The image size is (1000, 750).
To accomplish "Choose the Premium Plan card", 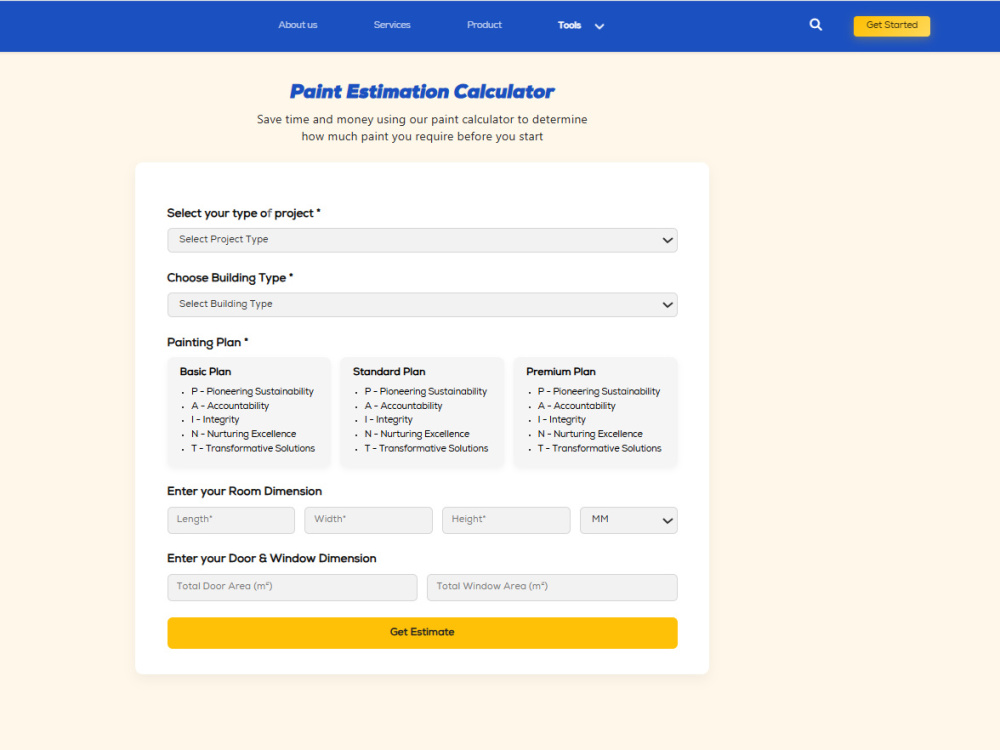I will coord(596,412).
